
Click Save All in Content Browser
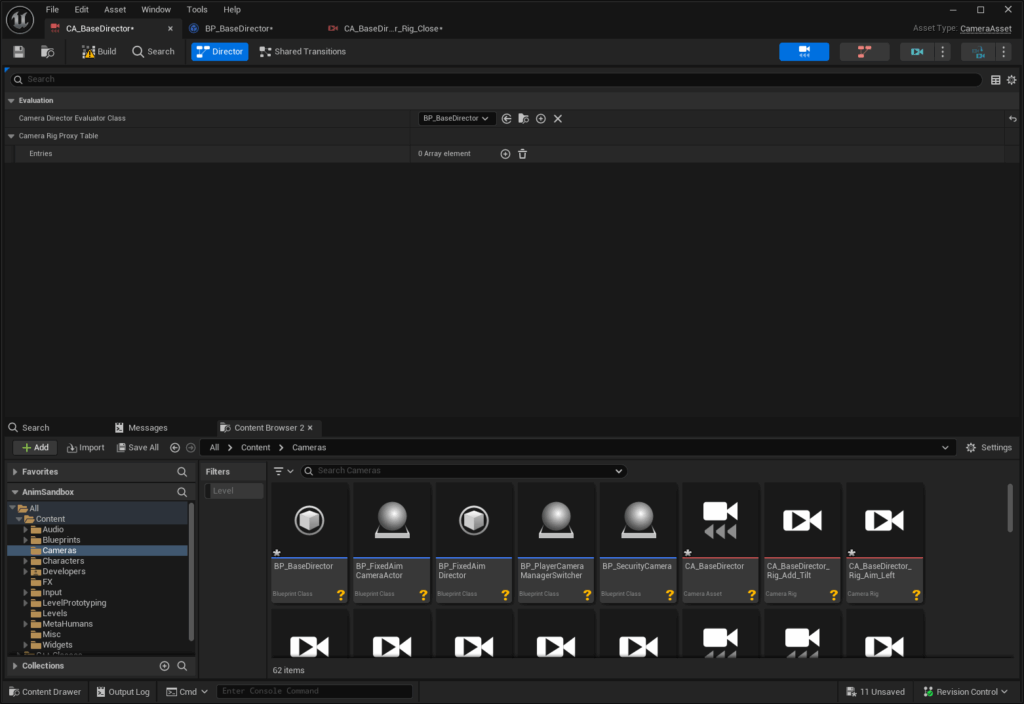137,448
